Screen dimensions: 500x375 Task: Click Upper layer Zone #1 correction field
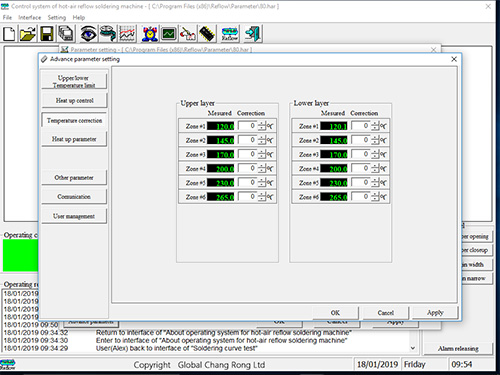pyautogui.click(x=248, y=126)
